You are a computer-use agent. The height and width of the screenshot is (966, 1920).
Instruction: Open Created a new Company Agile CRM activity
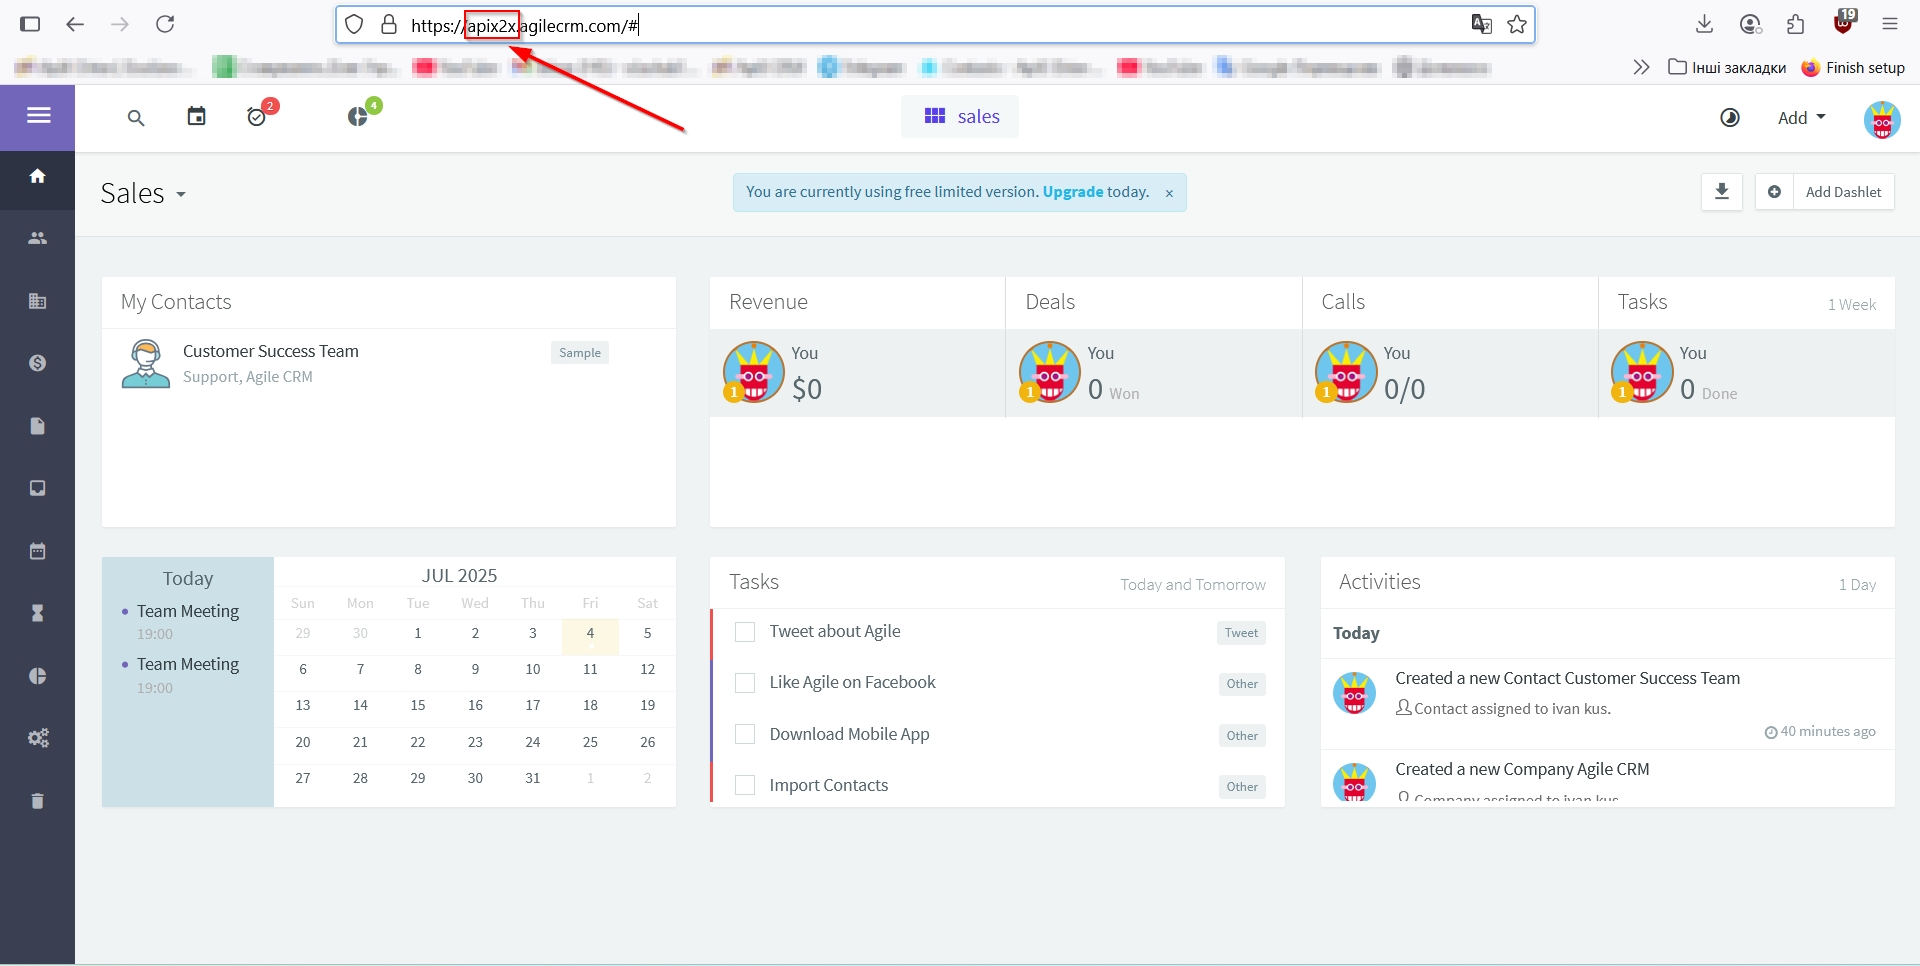click(x=1522, y=769)
